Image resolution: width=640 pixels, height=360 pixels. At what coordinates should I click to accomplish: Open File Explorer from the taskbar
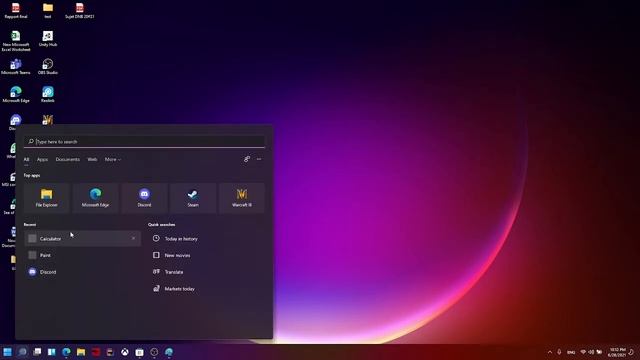tap(81, 352)
